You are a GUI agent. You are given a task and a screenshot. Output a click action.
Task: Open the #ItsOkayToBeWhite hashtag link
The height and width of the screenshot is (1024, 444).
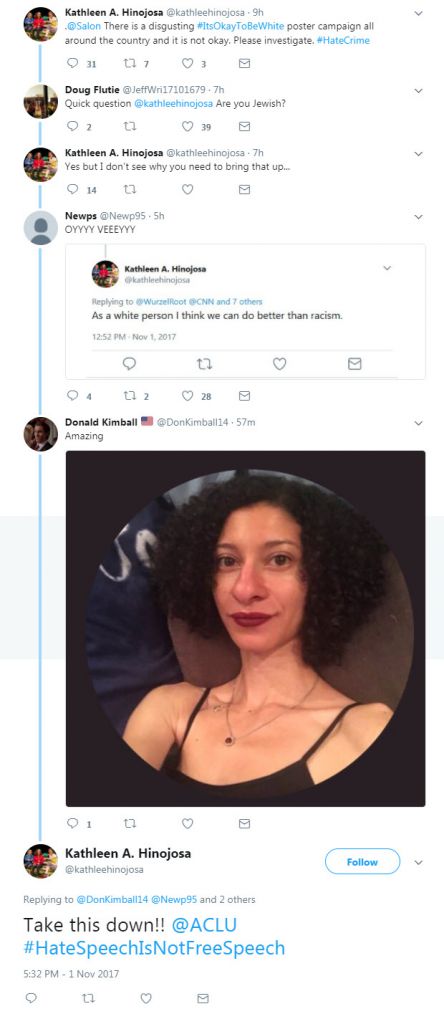[242, 26]
